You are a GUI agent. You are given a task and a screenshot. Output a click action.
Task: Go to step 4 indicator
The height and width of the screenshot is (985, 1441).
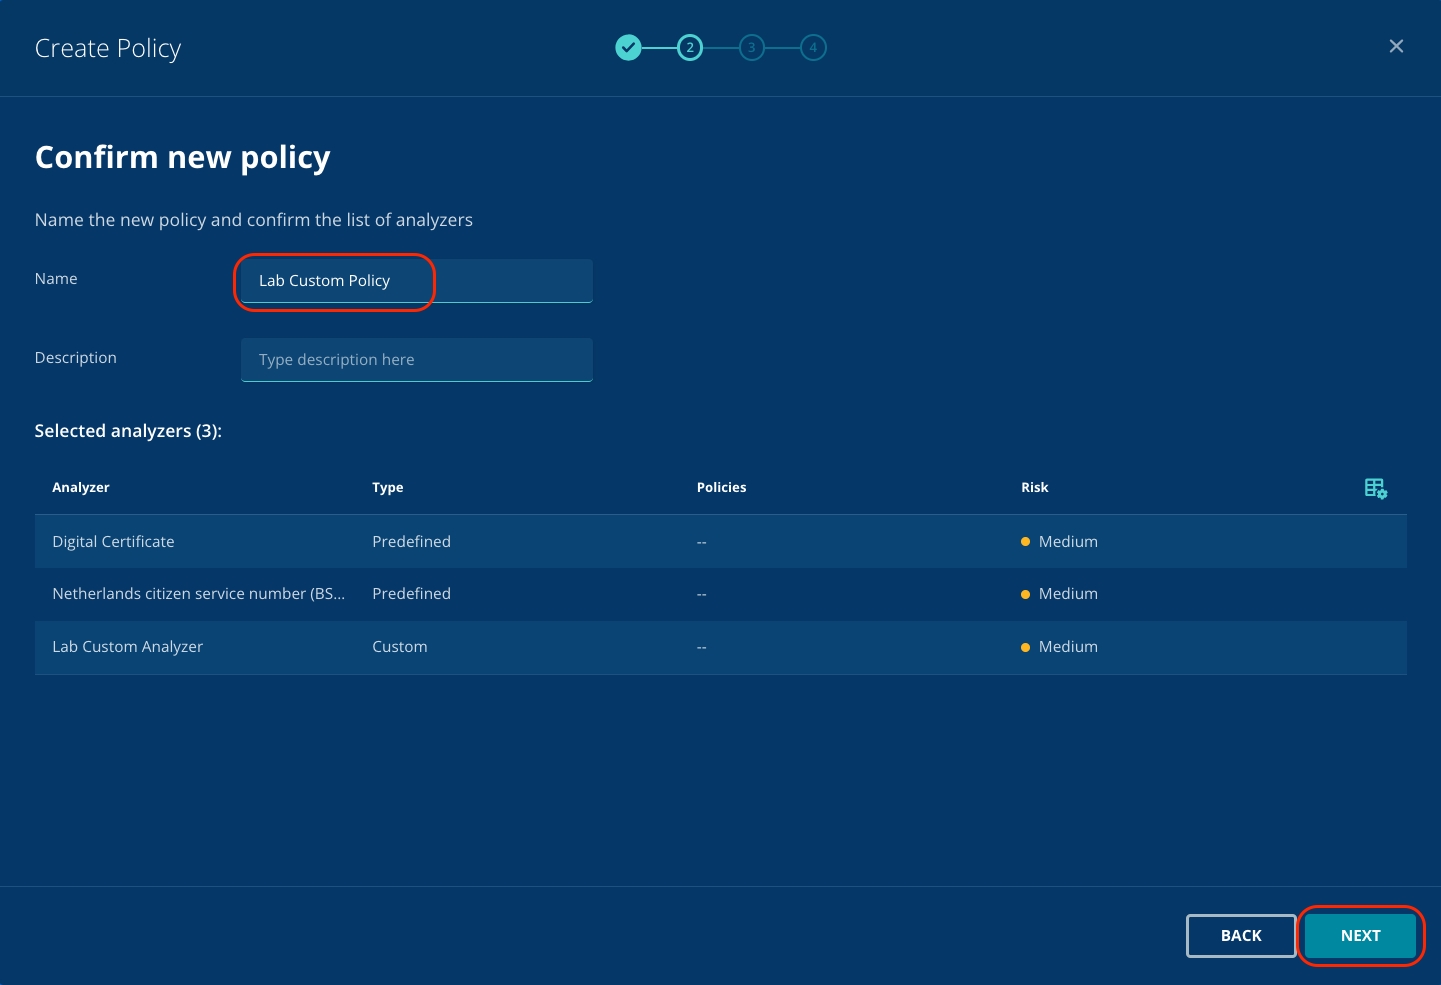click(813, 47)
